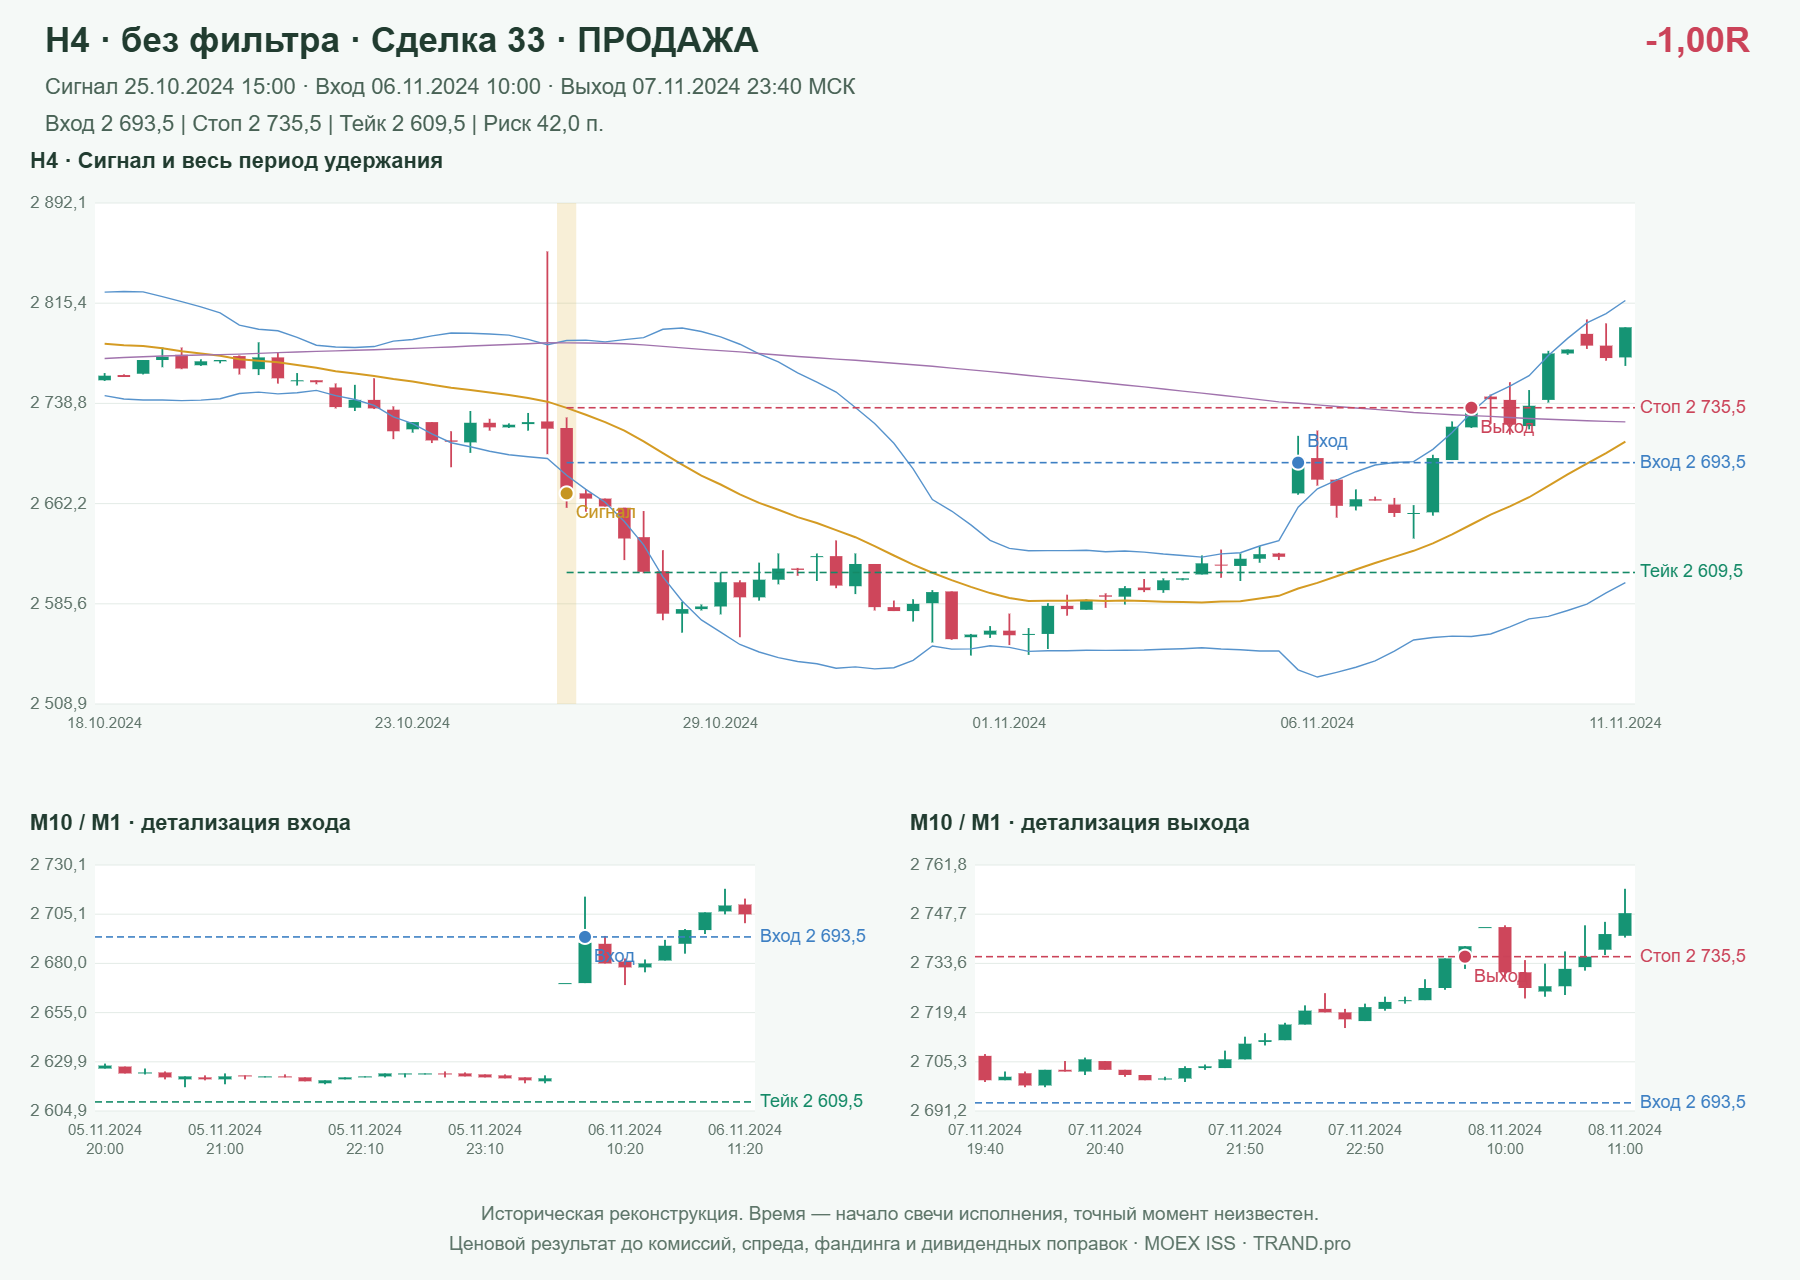1800x1280 pixels.
Task: Click the 2 730,1 price label in entry chart
Action: pyautogui.click(x=59, y=865)
